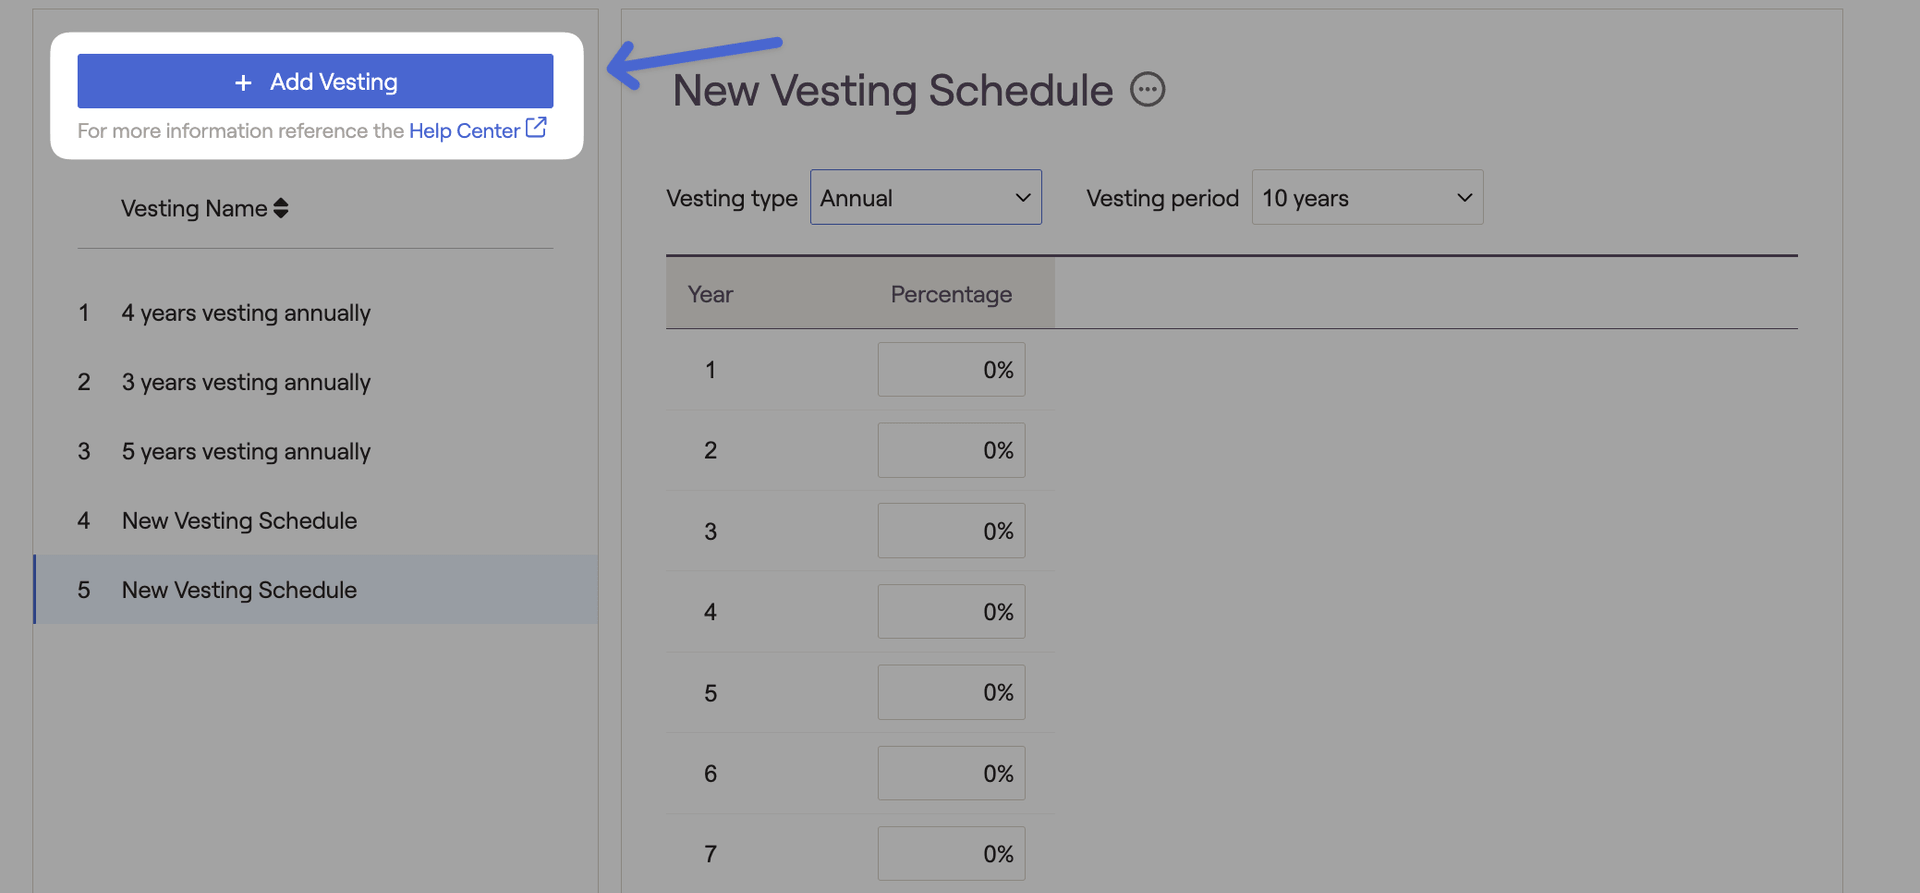Click the Year 6 percentage field
Viewport: 1920px width, 893px height.
click(951, 773)
